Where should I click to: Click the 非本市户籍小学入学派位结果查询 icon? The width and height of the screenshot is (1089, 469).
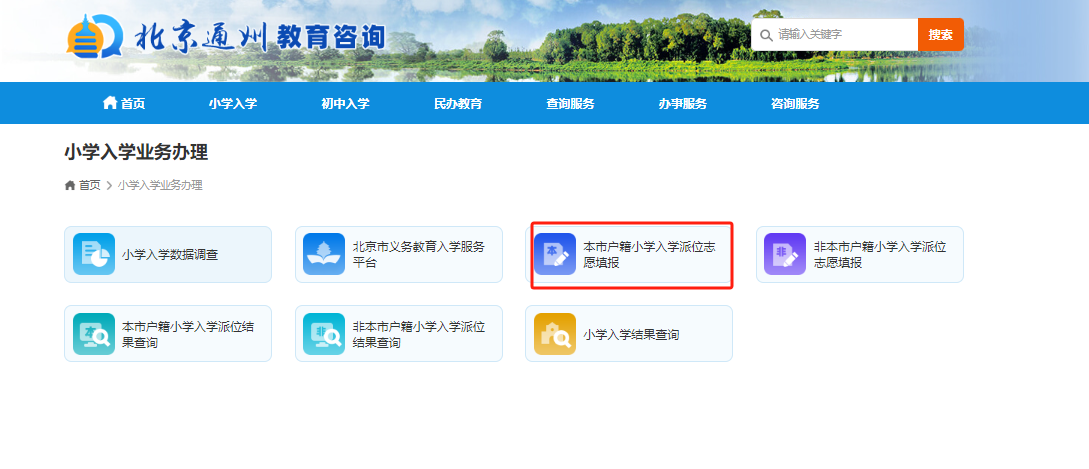coord(324,334)
